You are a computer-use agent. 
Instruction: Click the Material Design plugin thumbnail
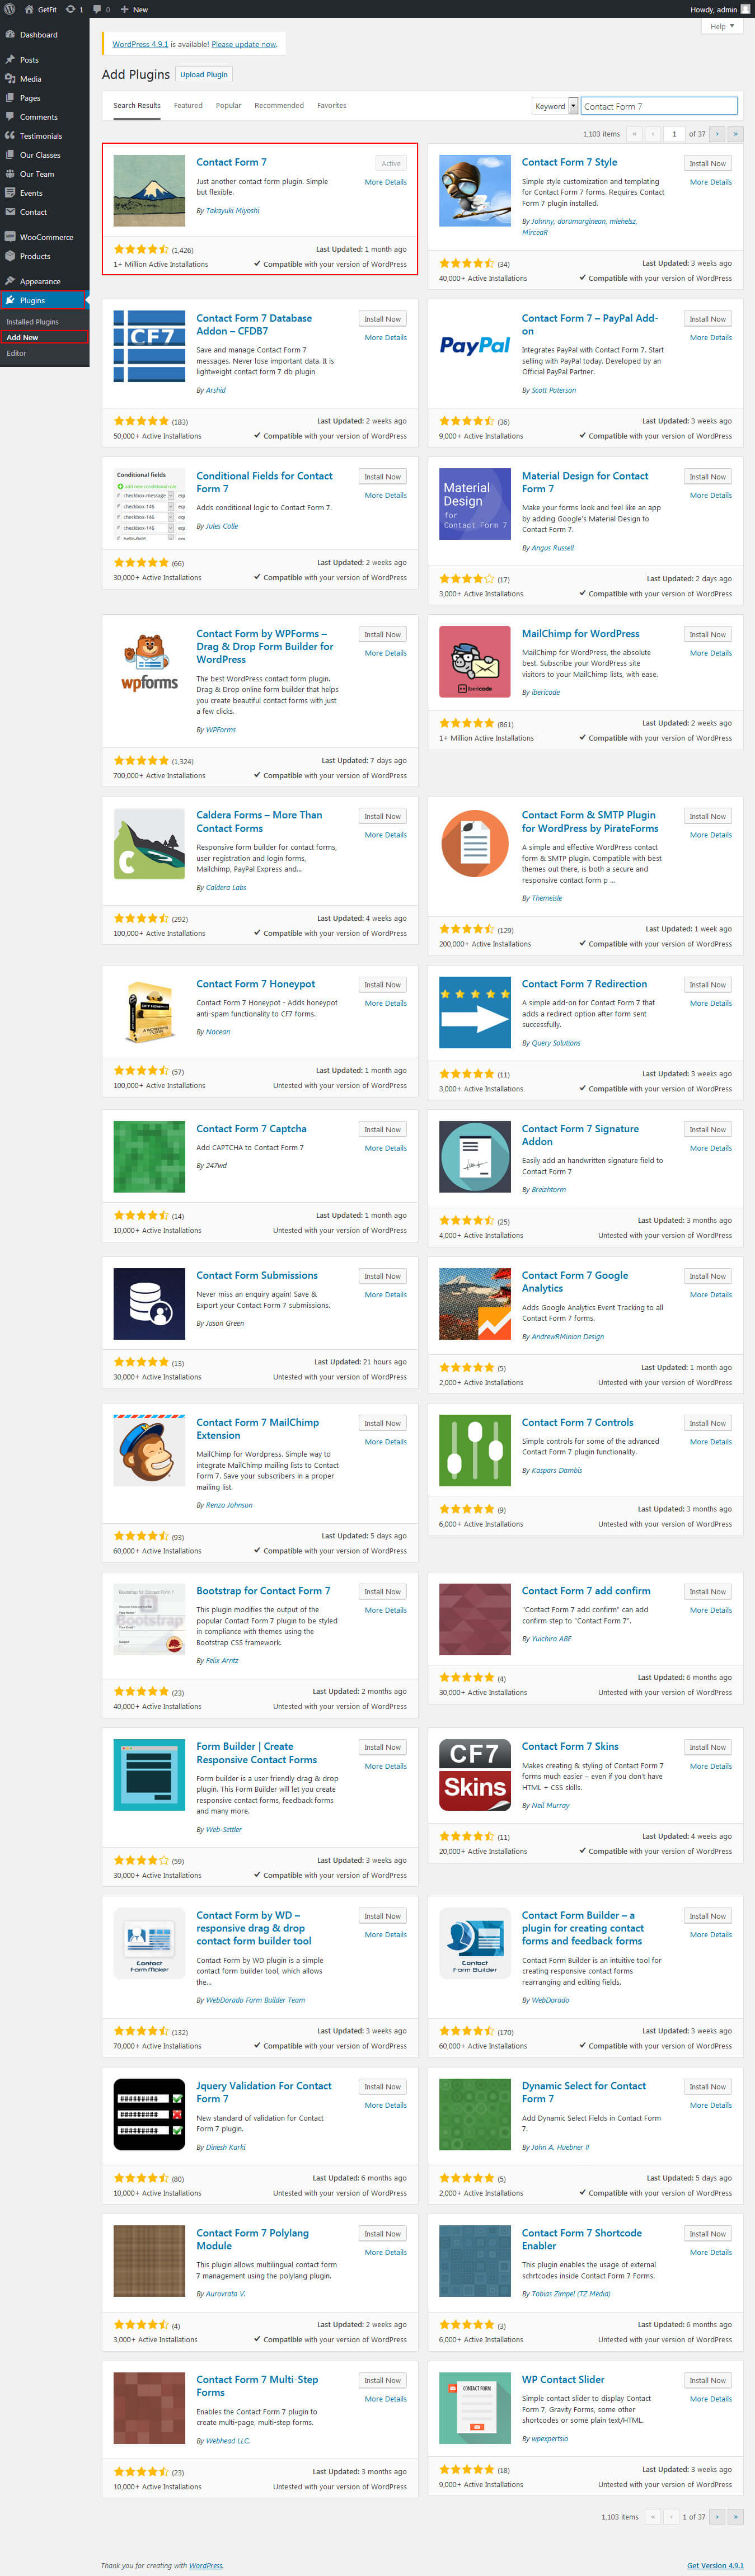[475, 505]
